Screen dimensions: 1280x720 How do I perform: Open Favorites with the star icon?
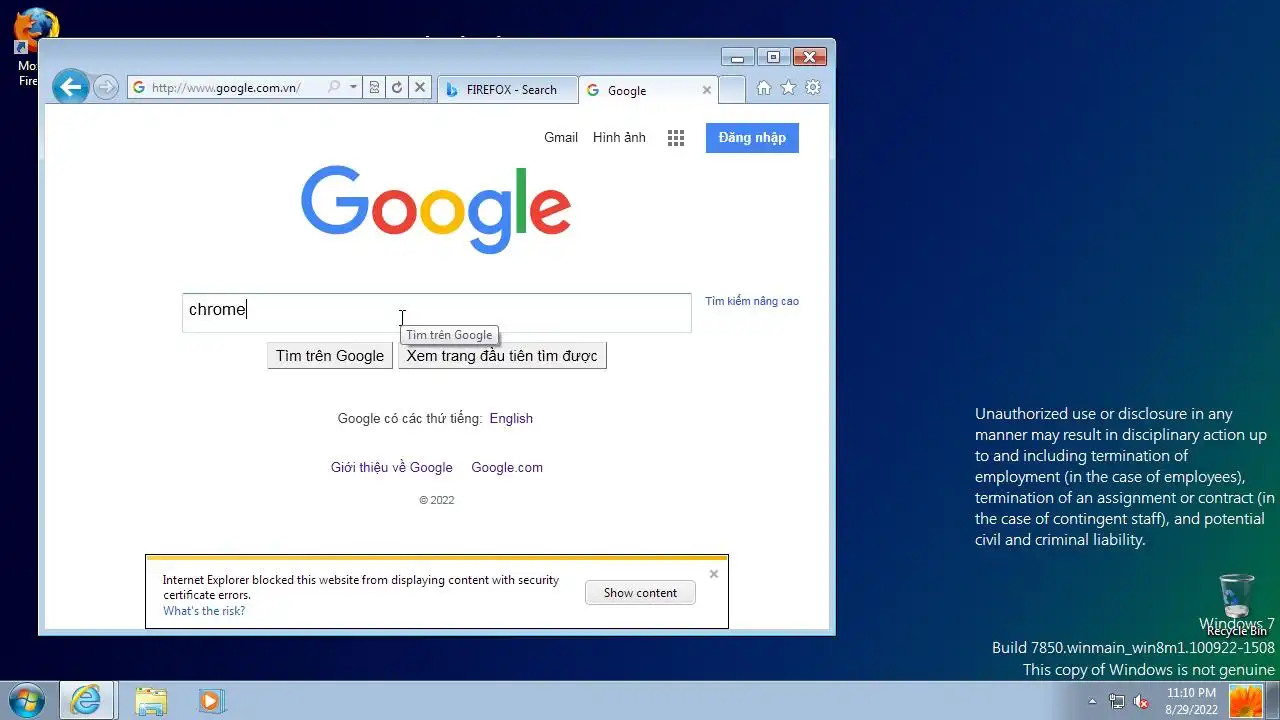pos(788,88)
